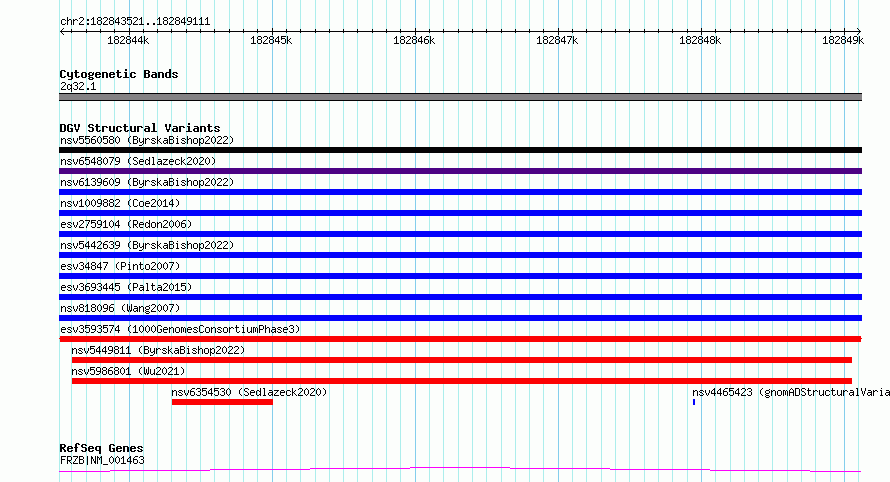Viewport: 890px width, 482px height.
Task: Click the esv34847 (Pinto2007) label
Action: [x=120, y=266]
